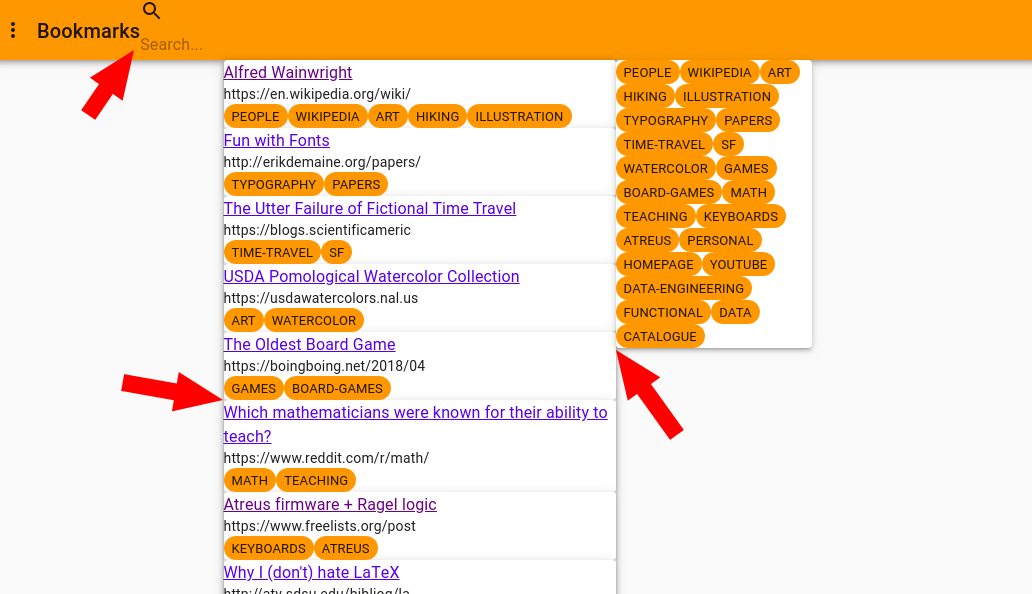Select GAMES tag under Oldest Board Game
The height and width of the screenshot is (594, 1032).
tap(253, 389)
